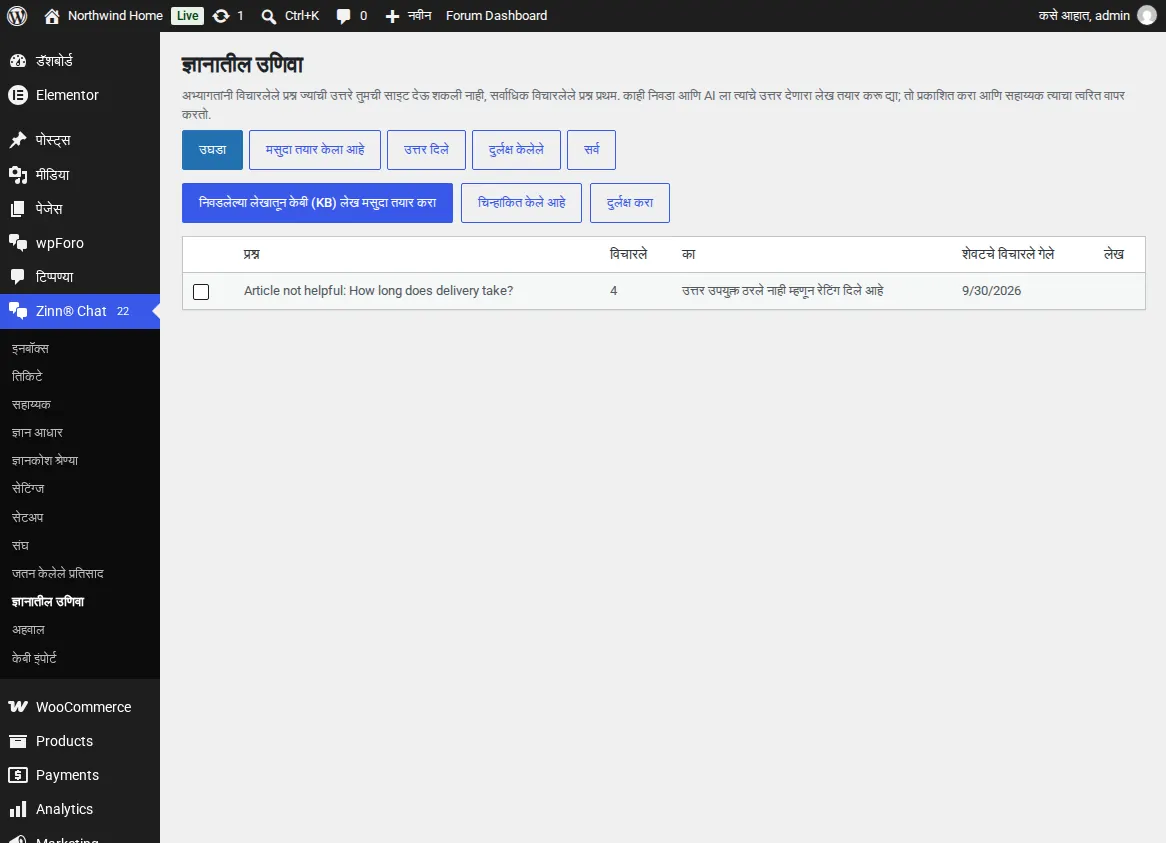
Task: Open the Payments sidebar menu
Action: coord(67,775)
